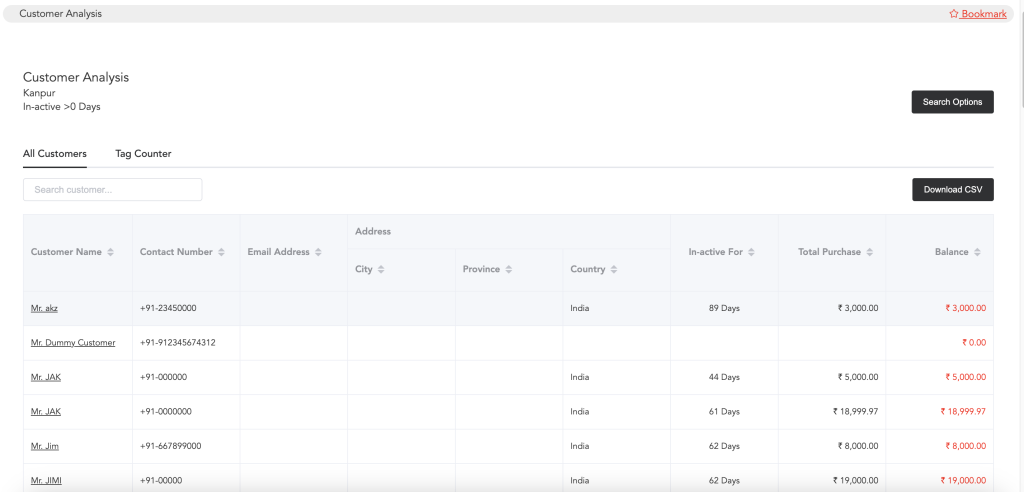Select phone number +91-0000000
Screen dimensions: 1024x492
click(166, 412)
